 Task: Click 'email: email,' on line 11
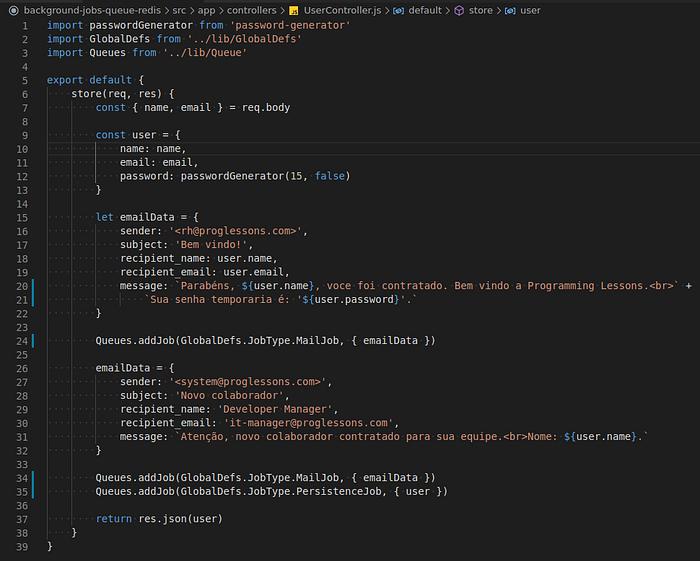point(159,162)
